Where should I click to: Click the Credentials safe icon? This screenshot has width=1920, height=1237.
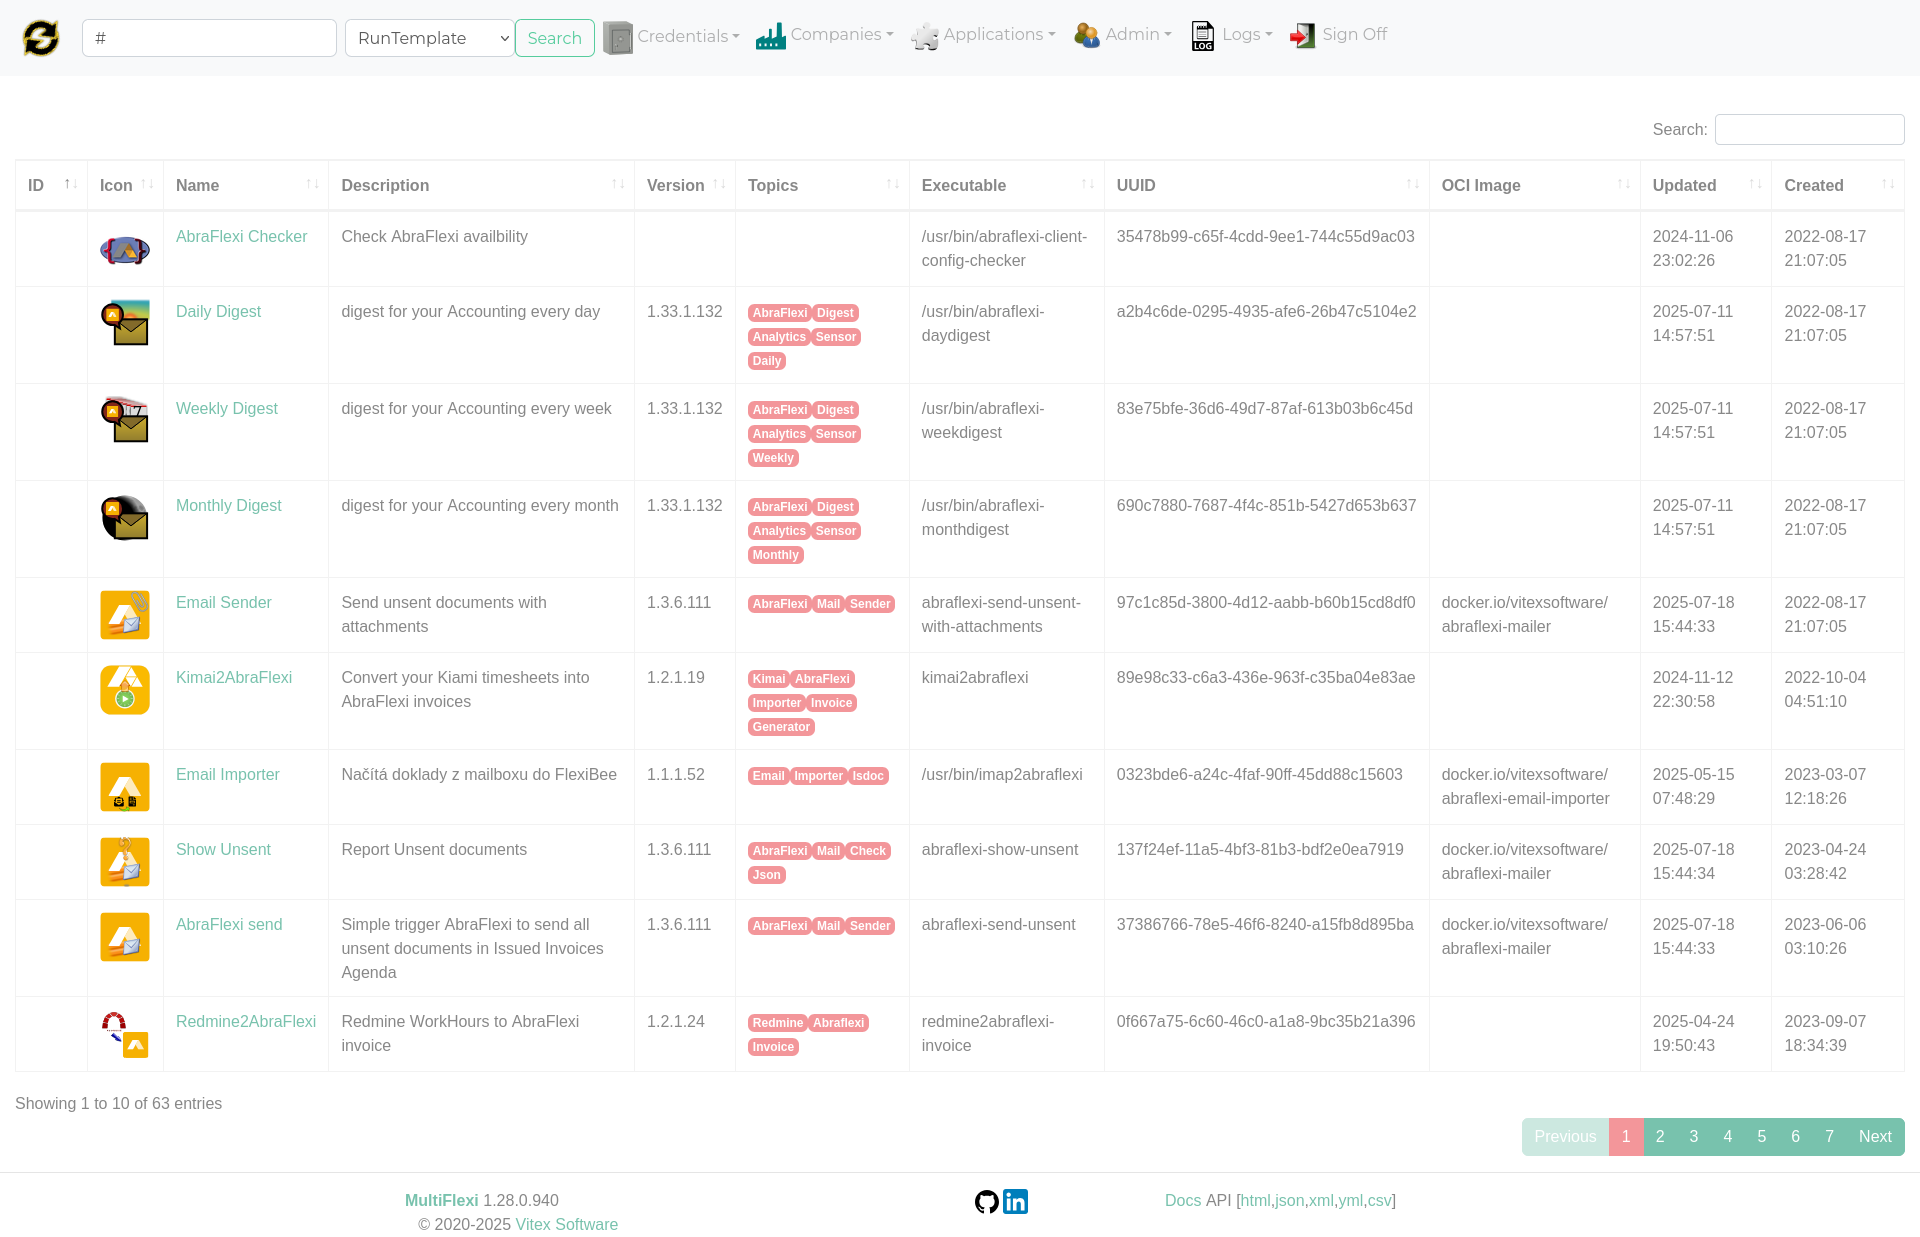[x=617, y=37]
